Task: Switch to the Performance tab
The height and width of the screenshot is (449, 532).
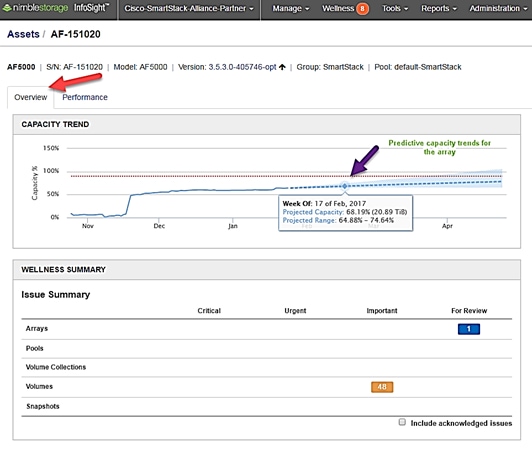Action: [x=85, y=97]
